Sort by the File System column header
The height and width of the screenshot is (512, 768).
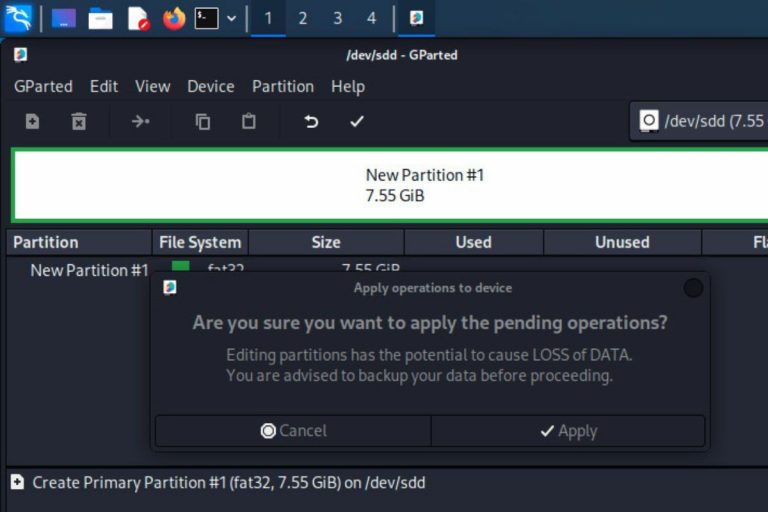(x=200, y=243)
